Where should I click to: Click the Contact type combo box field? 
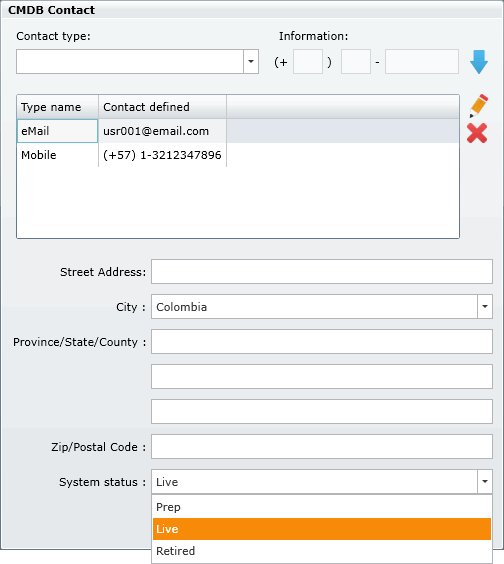pyautogui.click(x=130, y=62)
